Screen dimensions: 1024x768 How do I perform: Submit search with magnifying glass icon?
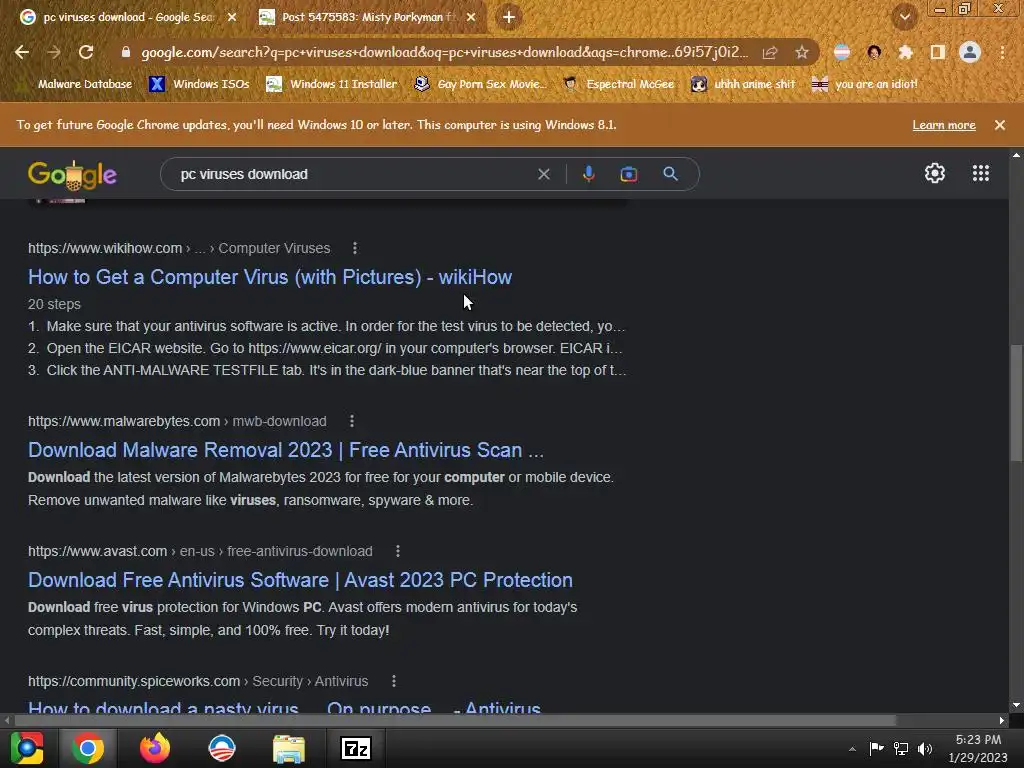[671, 174]
